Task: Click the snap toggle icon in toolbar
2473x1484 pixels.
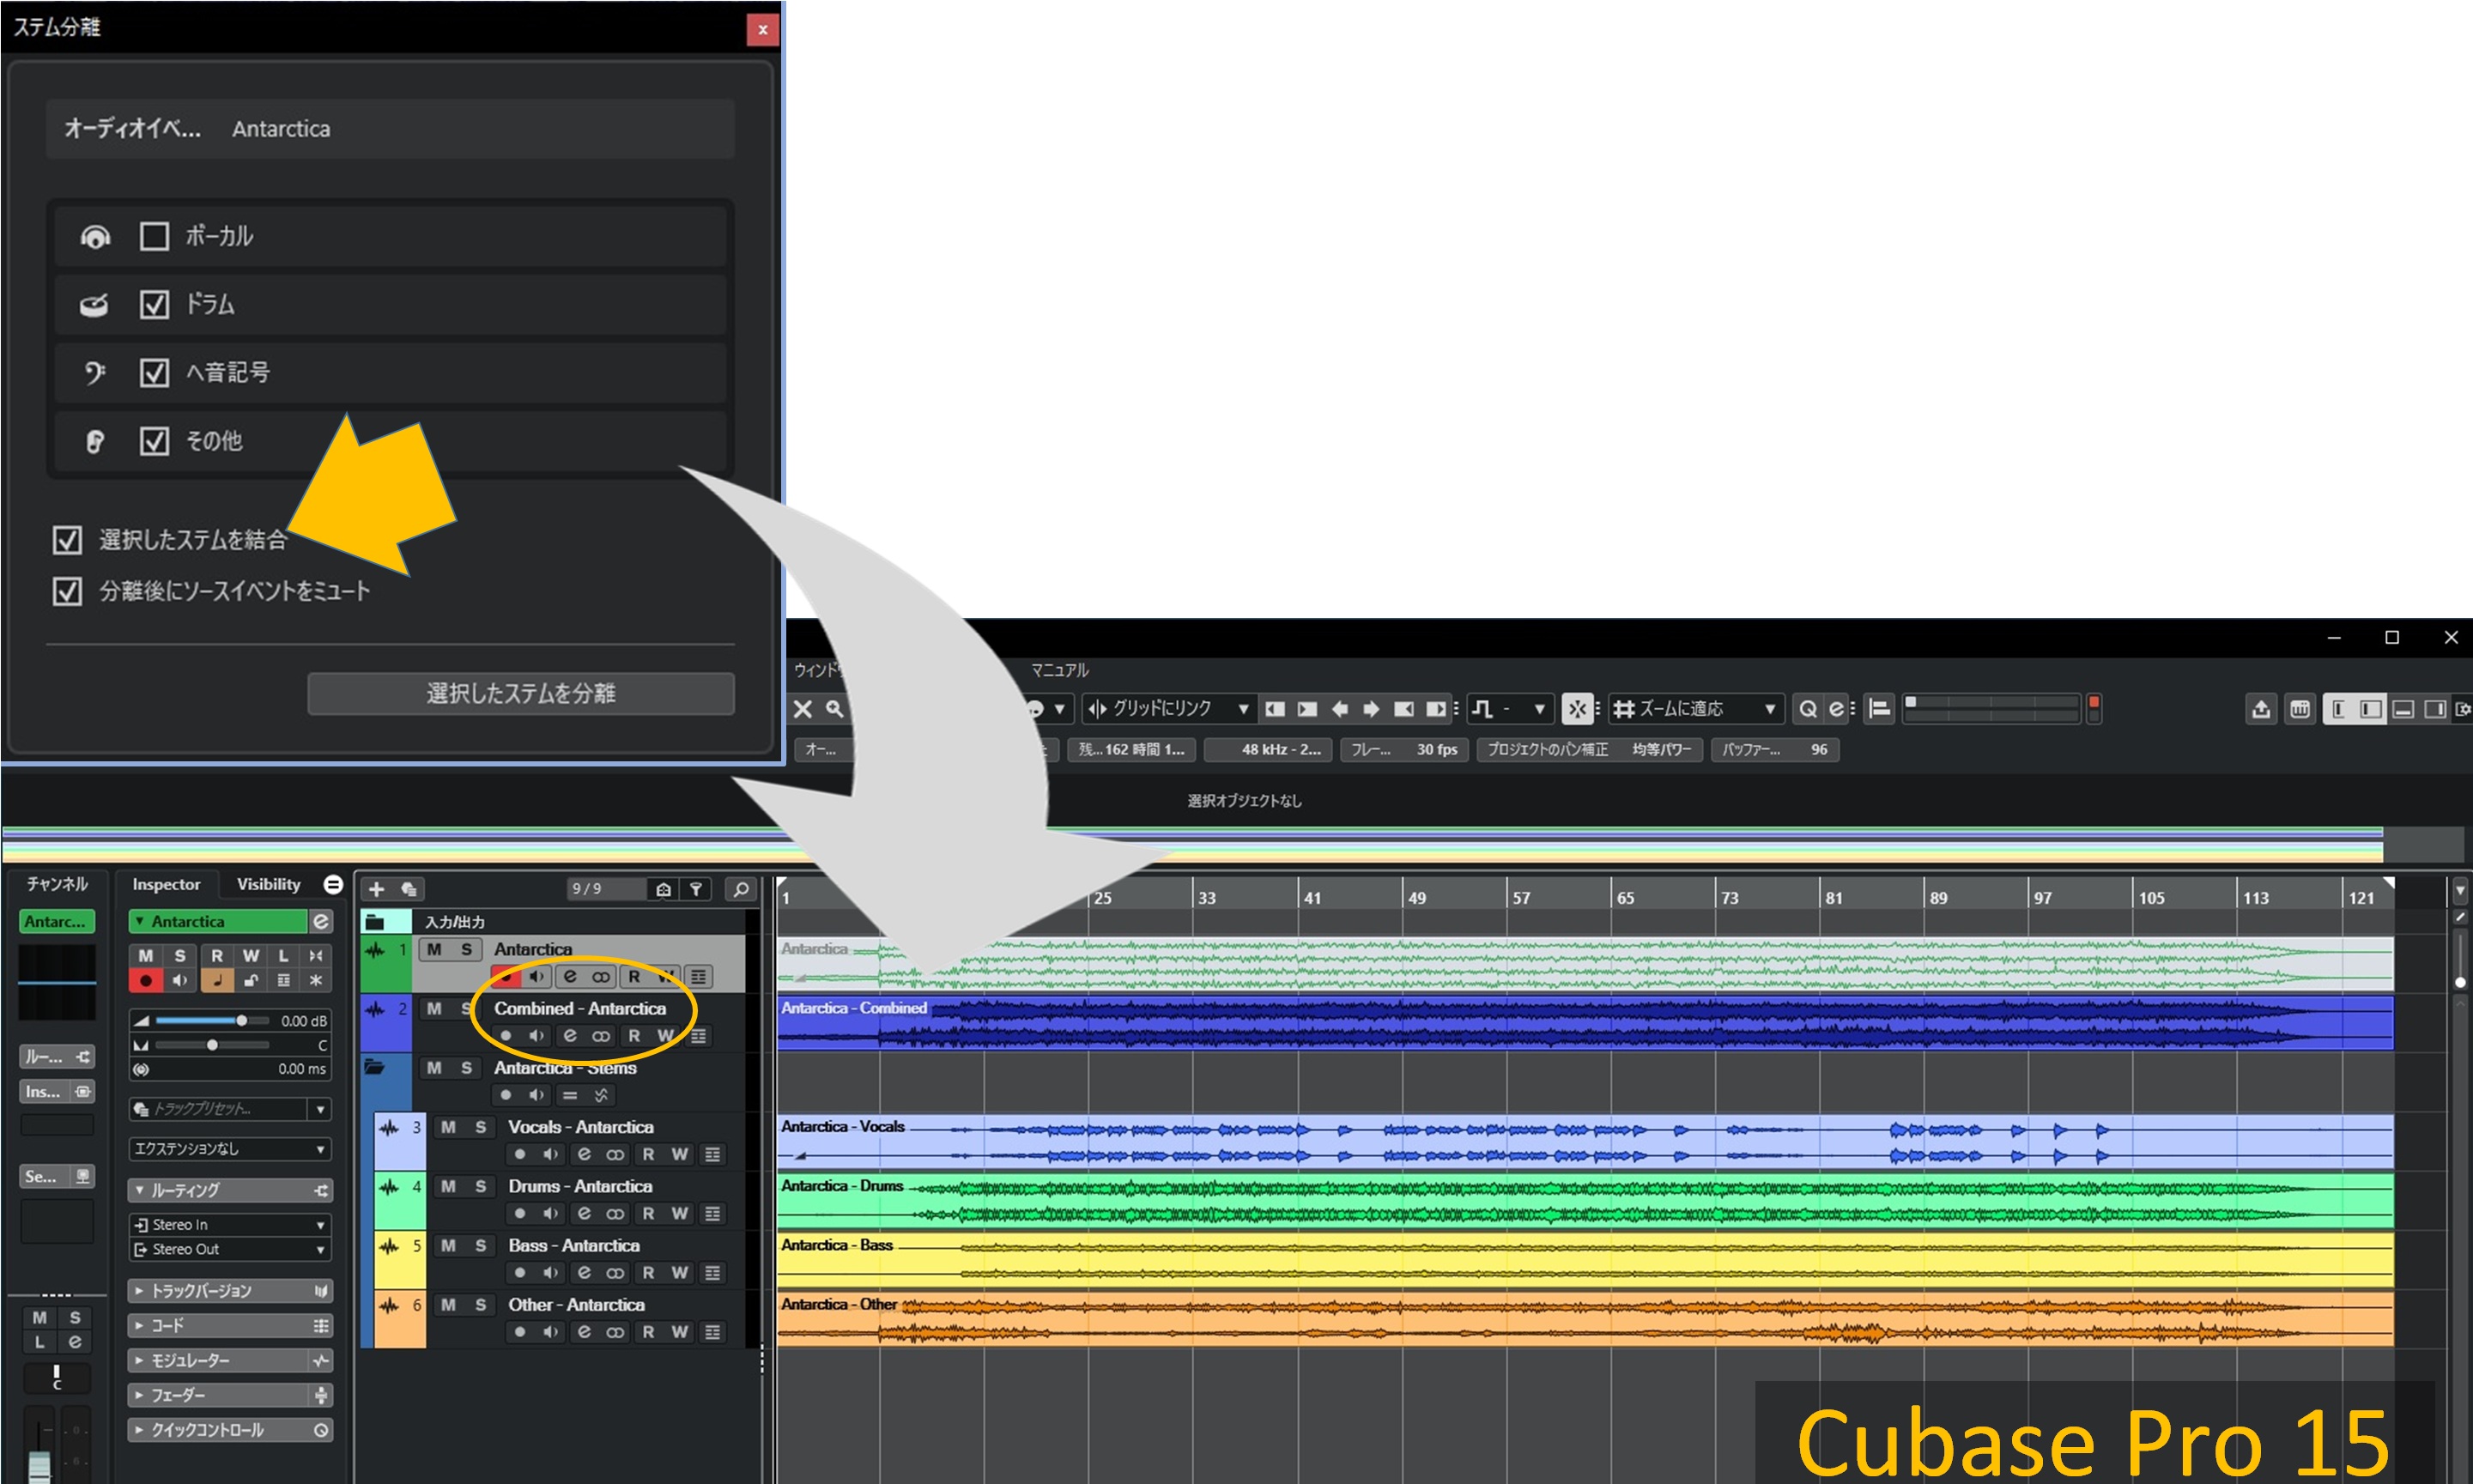Action: pos(1577,709)
